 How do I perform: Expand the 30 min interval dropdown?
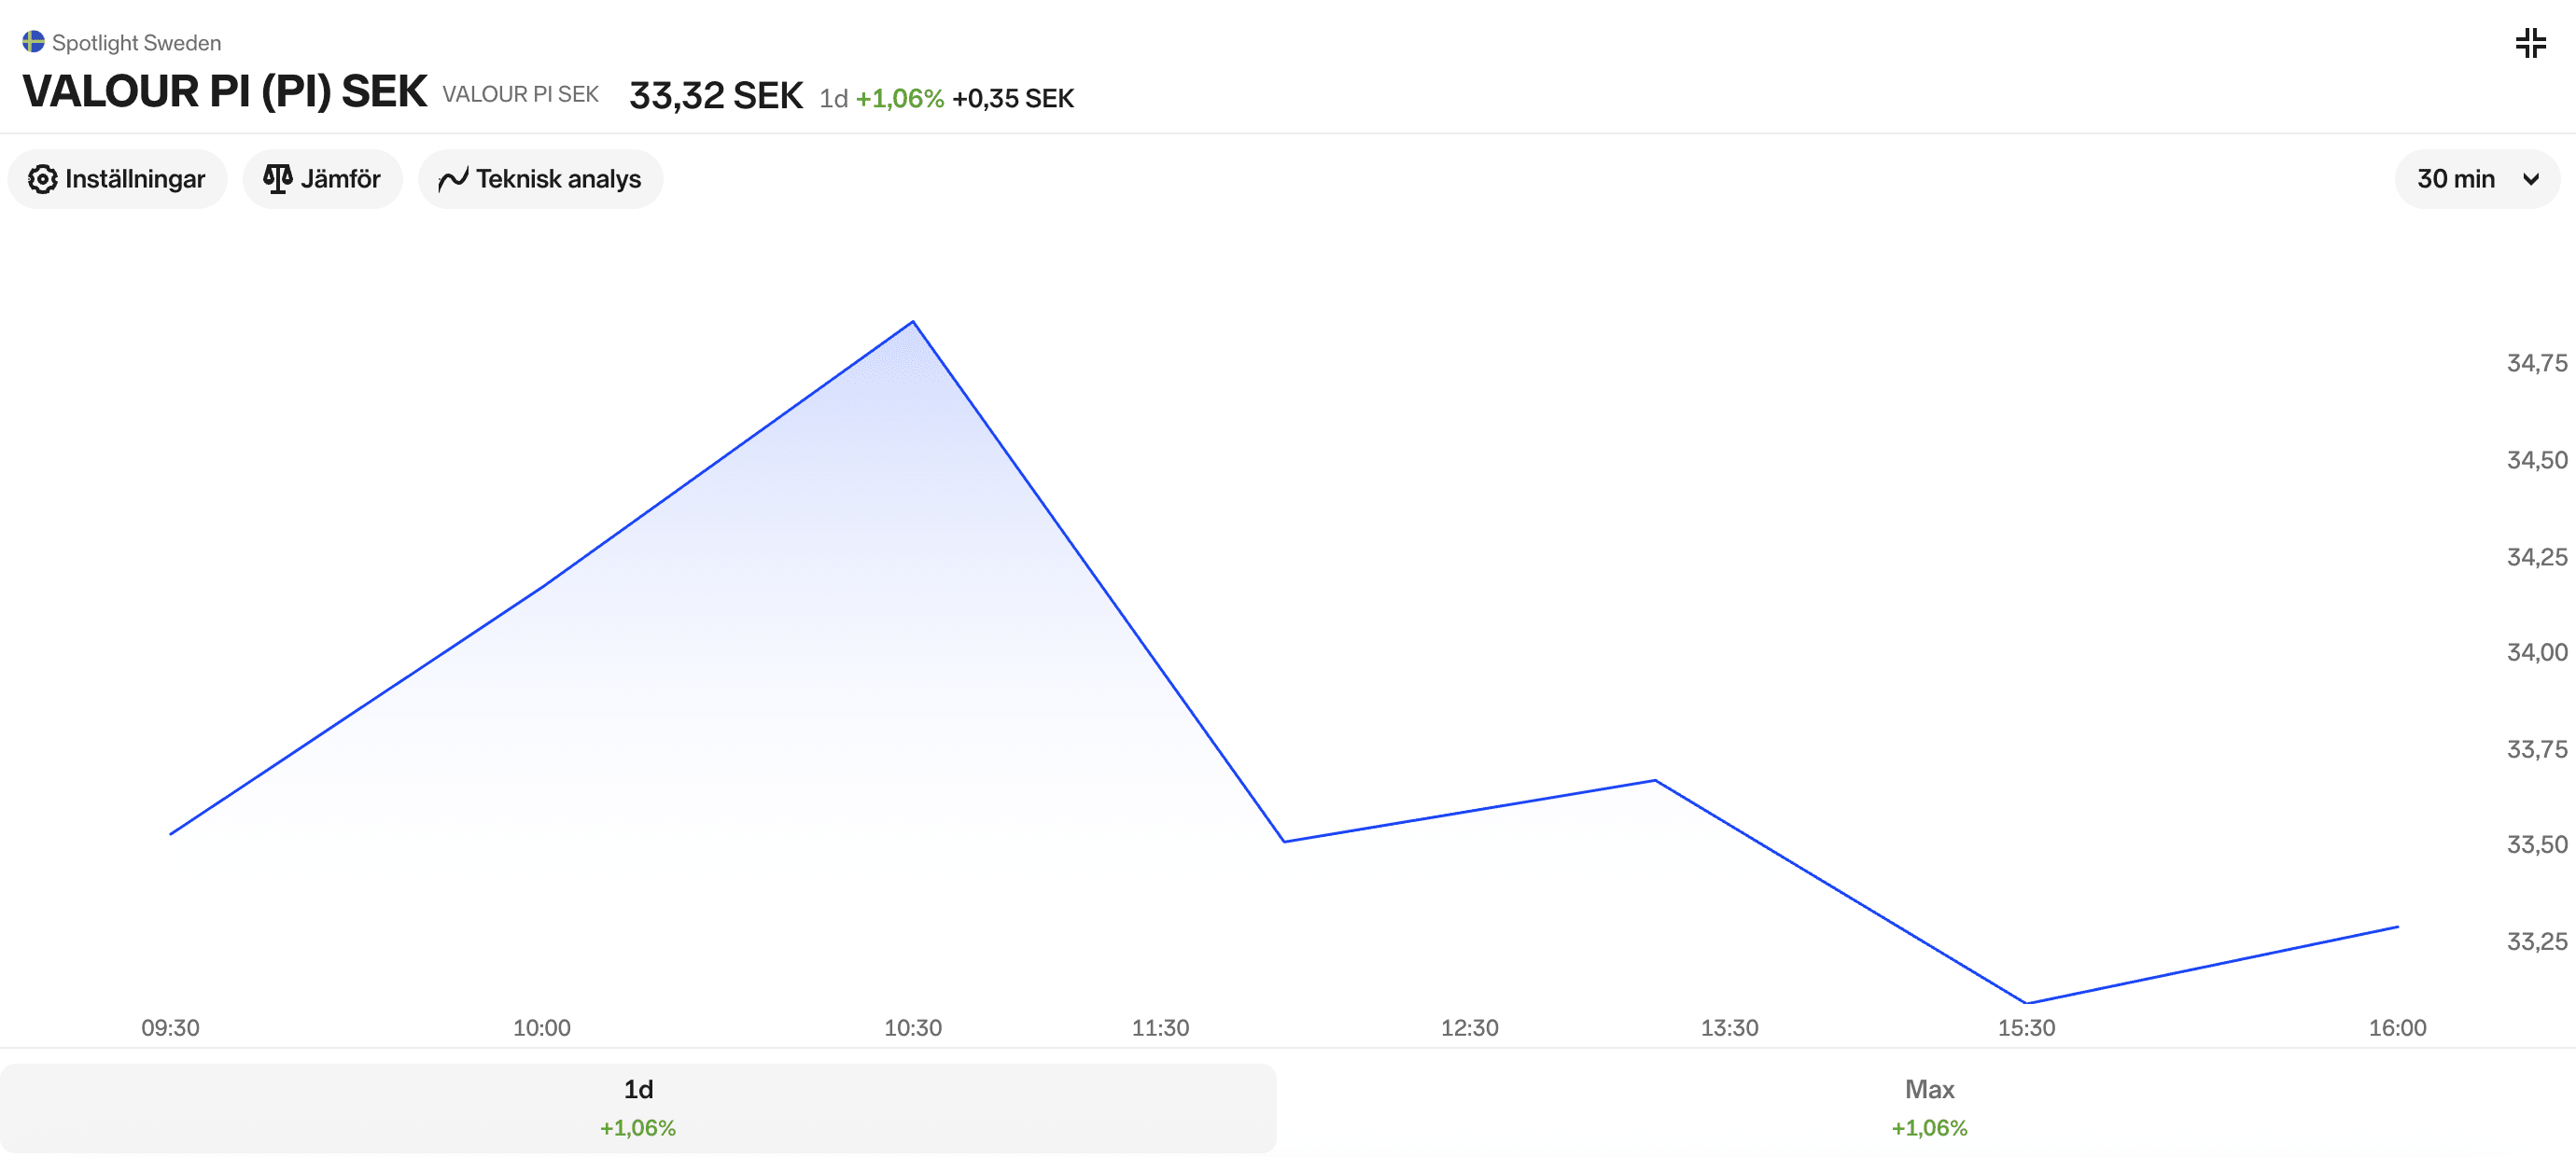tap(2476, 179)
